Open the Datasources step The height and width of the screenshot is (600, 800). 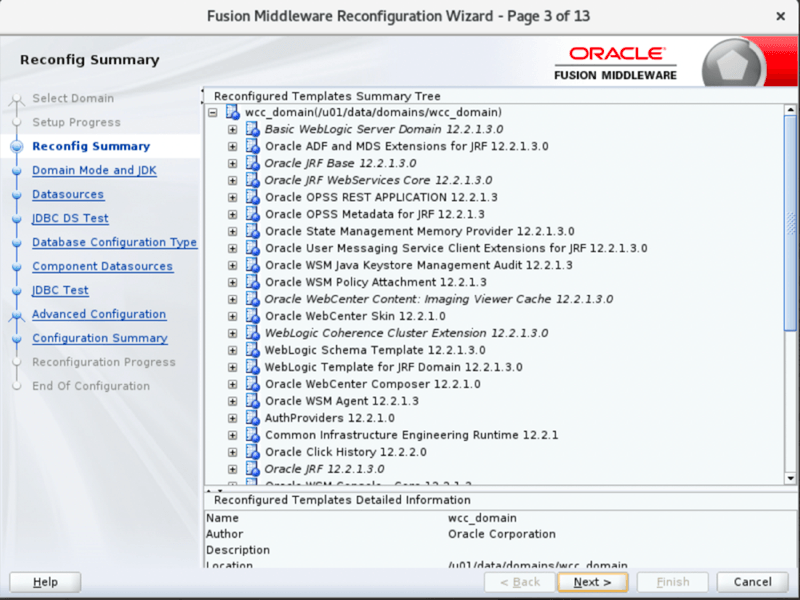[68, 194]
